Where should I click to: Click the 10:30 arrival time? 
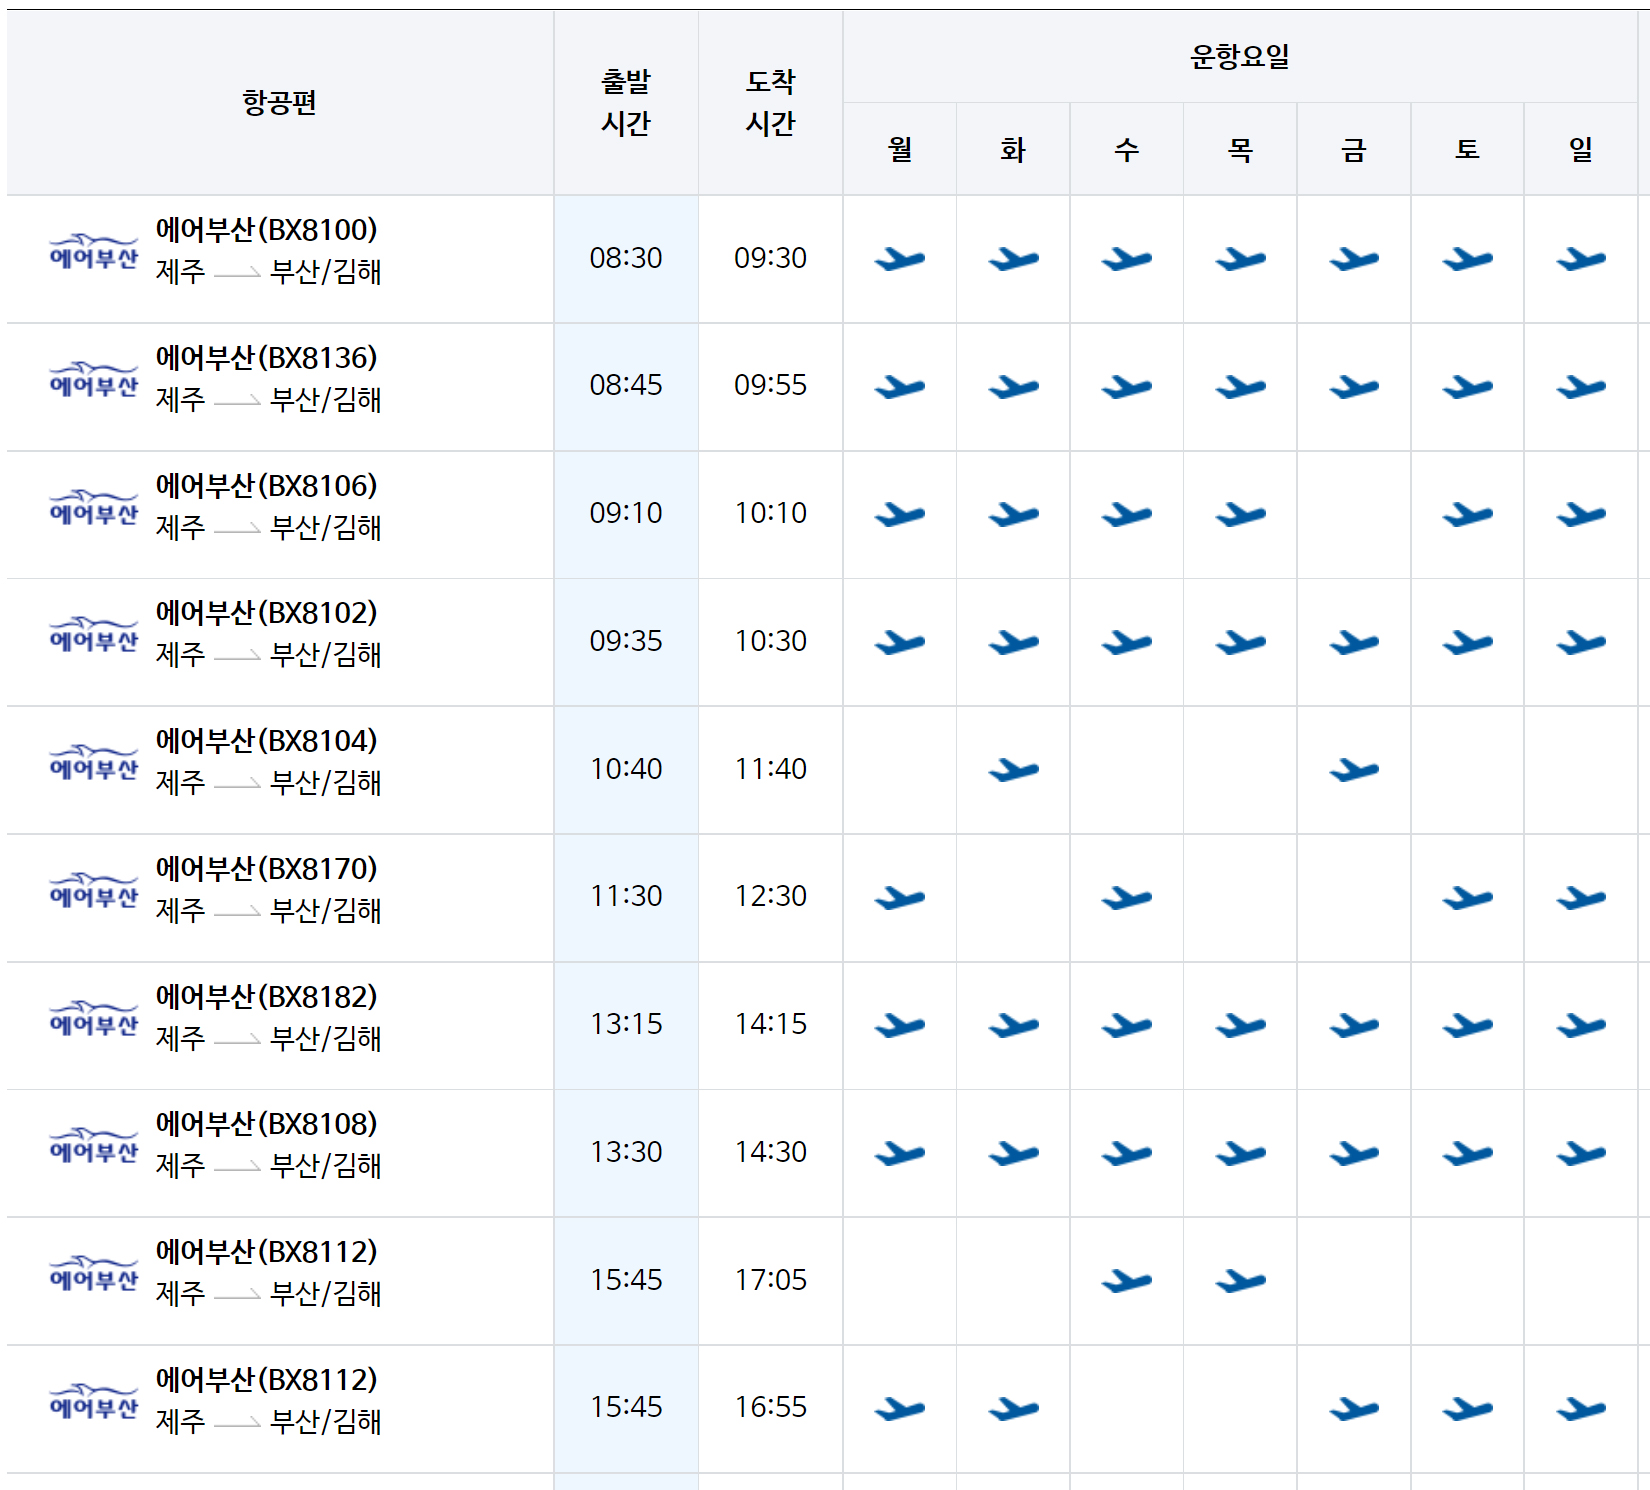pos(770,641)
